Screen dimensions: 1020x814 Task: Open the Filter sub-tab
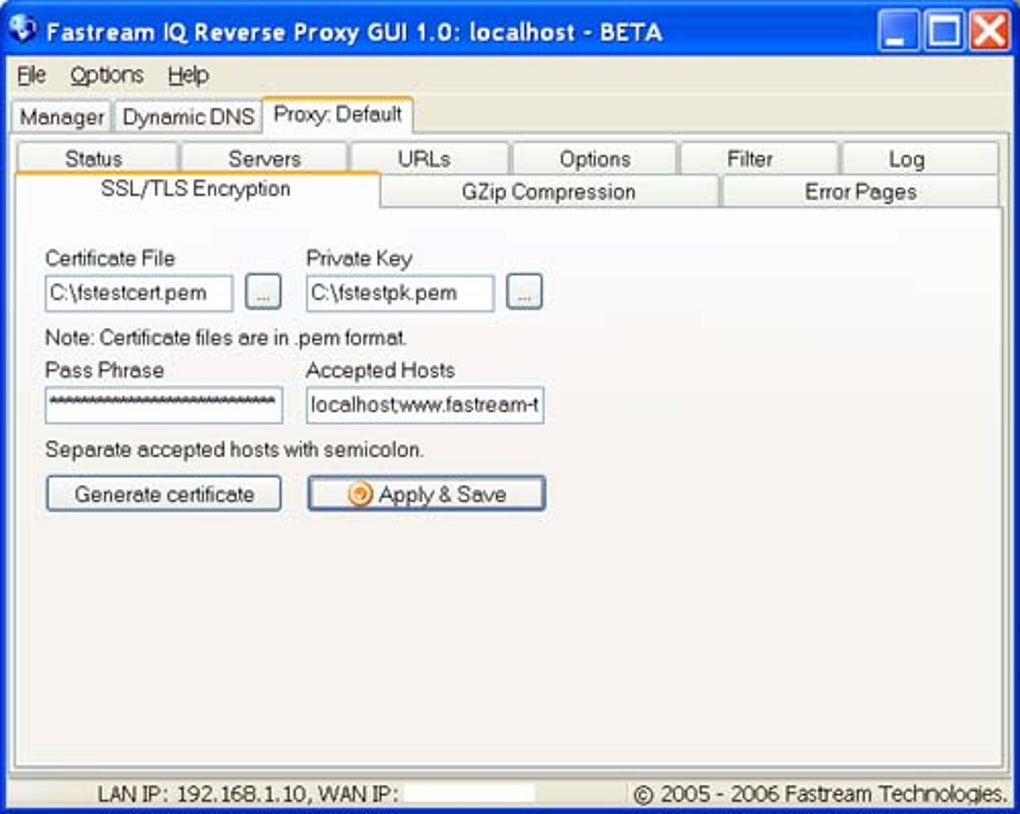(758, 158)
